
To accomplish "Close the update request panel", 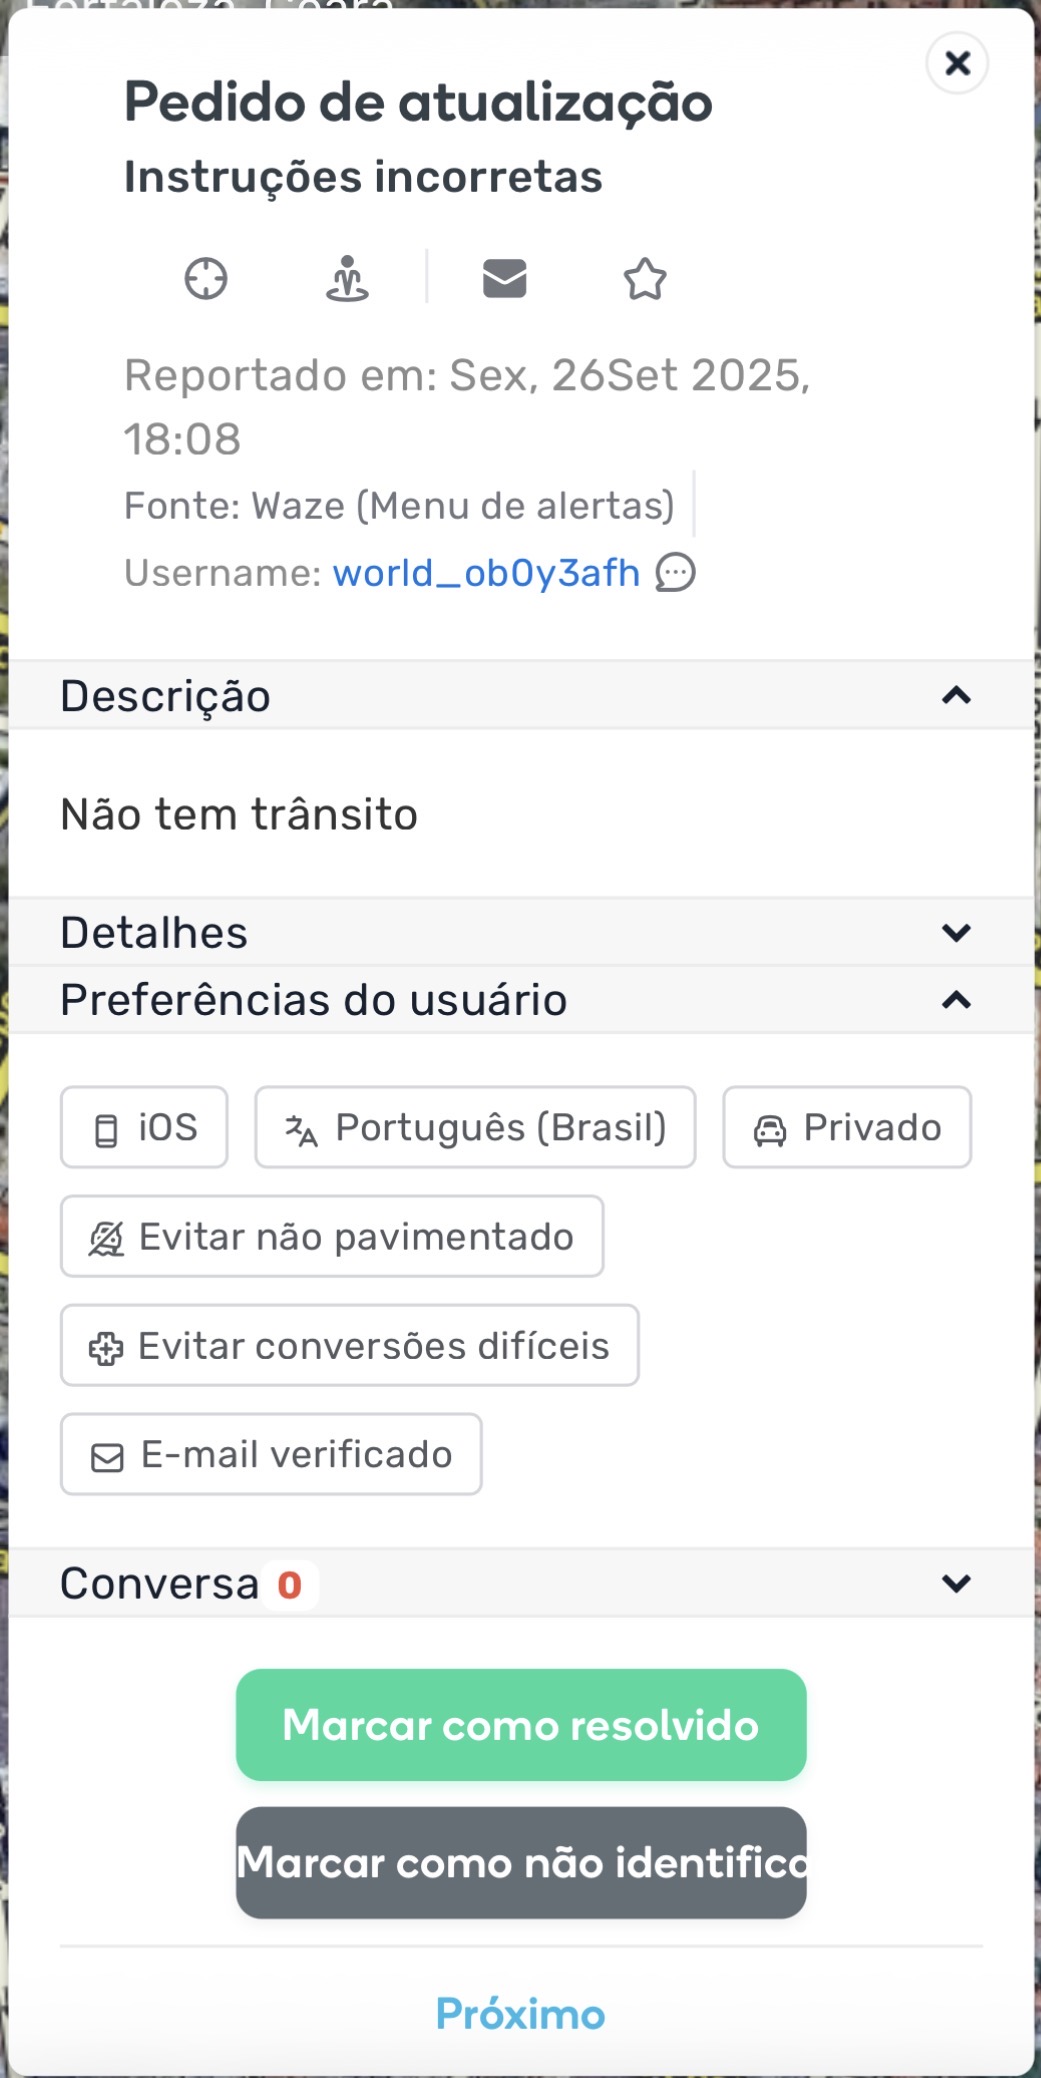I will click(x=957, y=63).
